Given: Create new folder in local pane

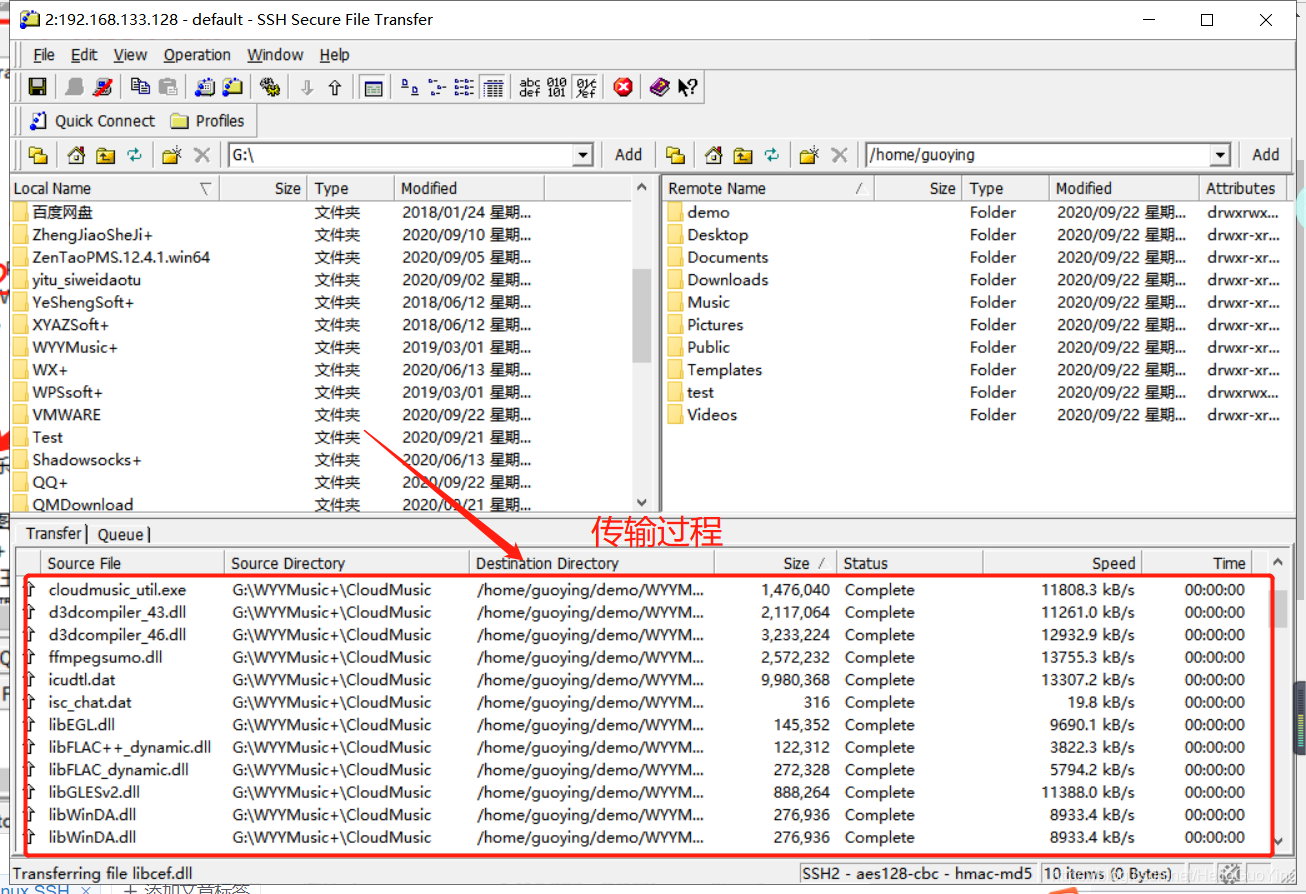Looking at the screenshot, I should point(171,155).
